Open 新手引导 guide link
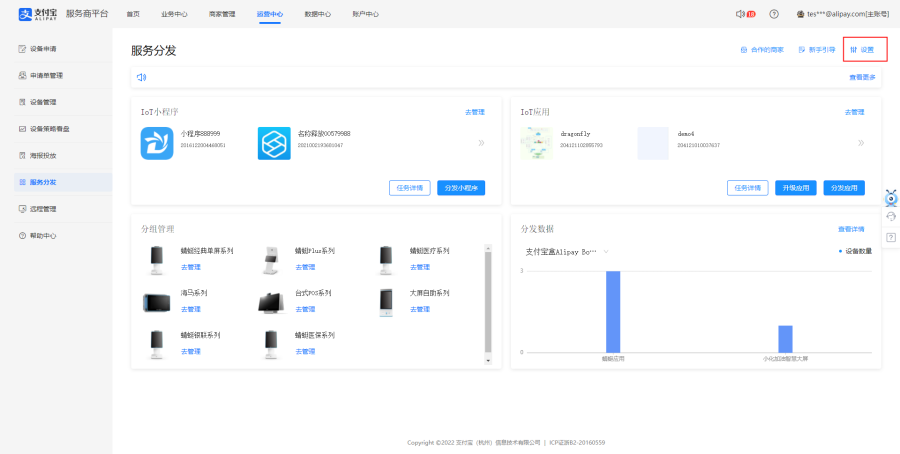900x454 pixels. point(817,50)
